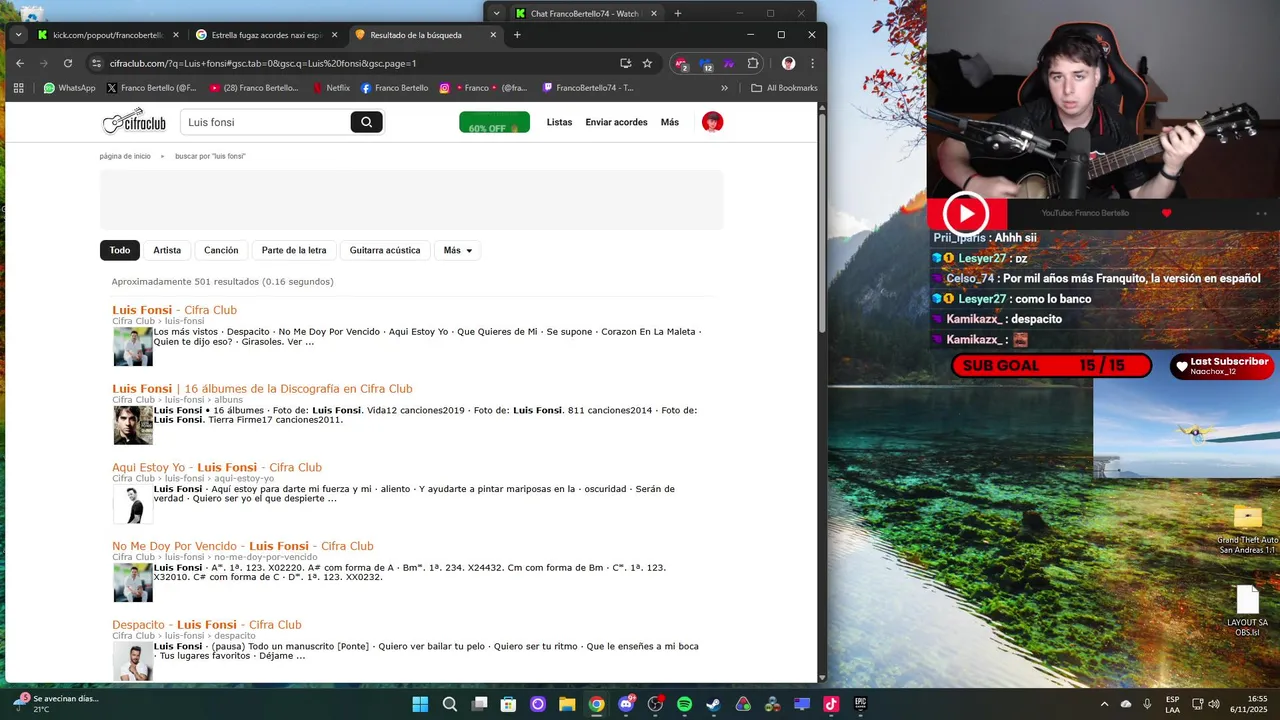The image size is (1280, 720).
Task: Open OBS Studio from the taskbar
Action: (x=655, y=704)
